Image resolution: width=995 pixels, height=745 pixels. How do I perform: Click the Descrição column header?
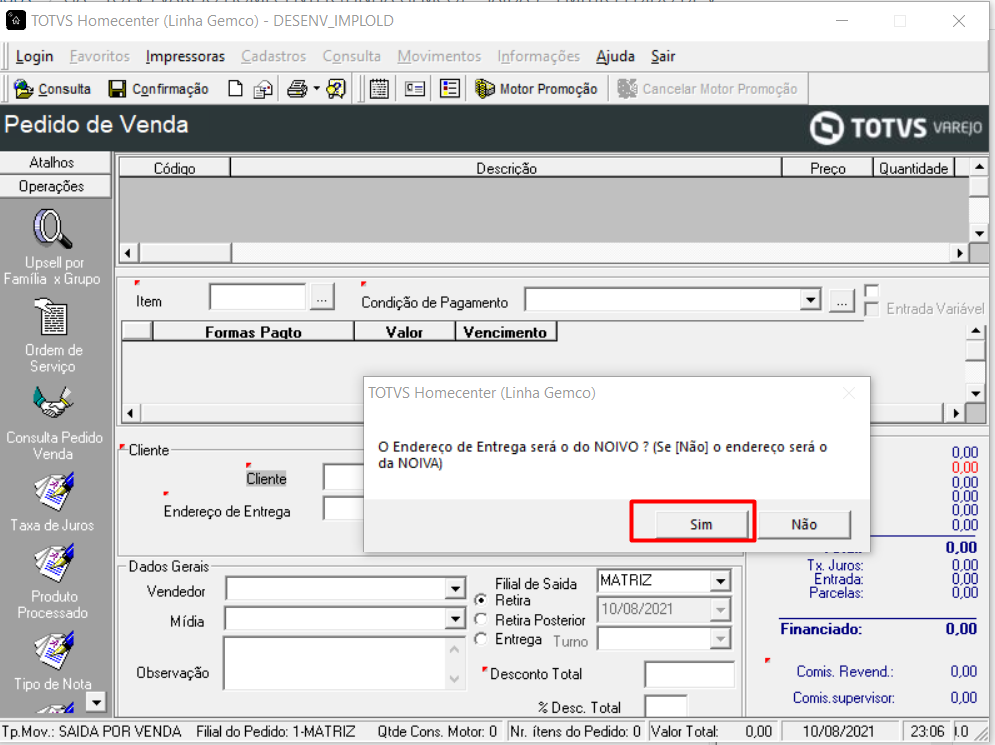[506, 168]
